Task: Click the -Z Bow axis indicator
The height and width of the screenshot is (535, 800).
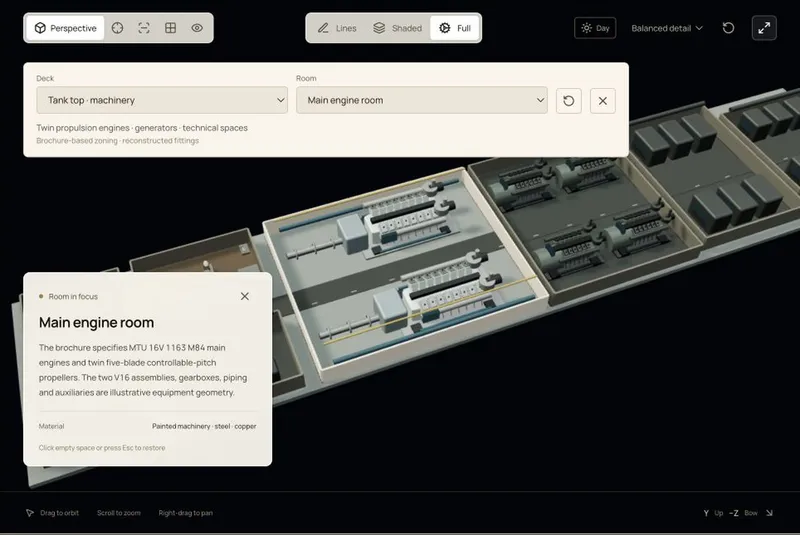Action: pos(743,513)
